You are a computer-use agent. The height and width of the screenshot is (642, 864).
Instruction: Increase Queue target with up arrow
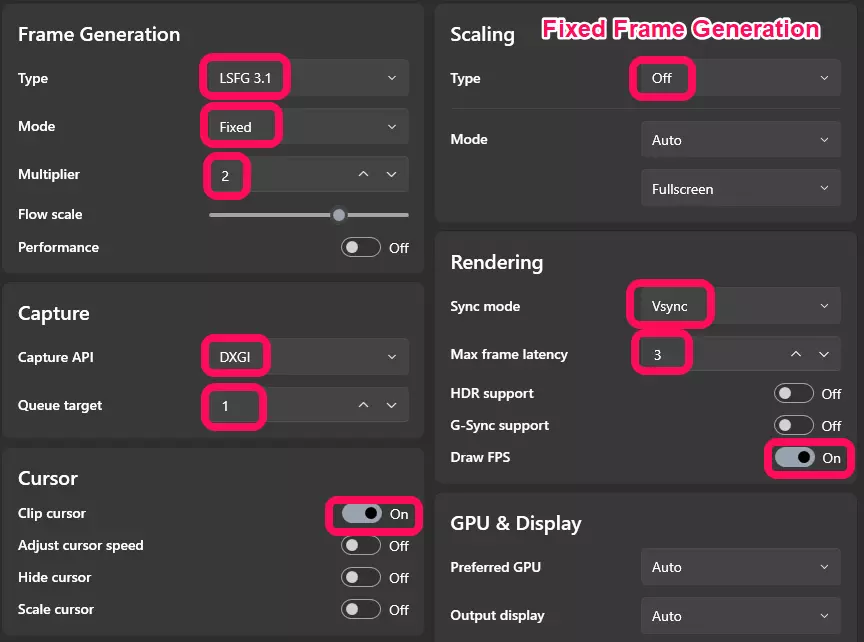coord(364,405)
